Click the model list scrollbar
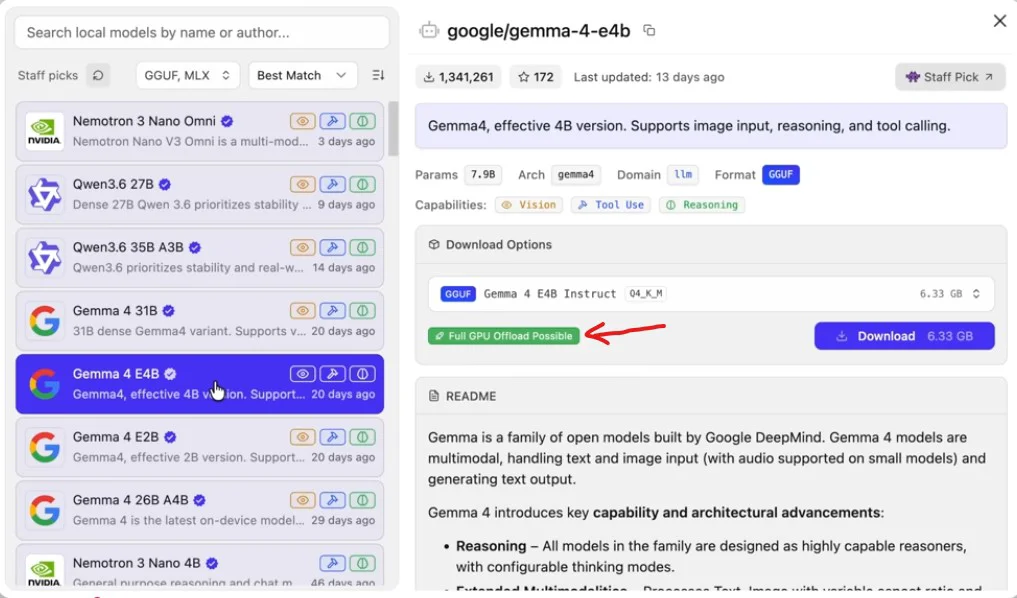 point(393,128)
